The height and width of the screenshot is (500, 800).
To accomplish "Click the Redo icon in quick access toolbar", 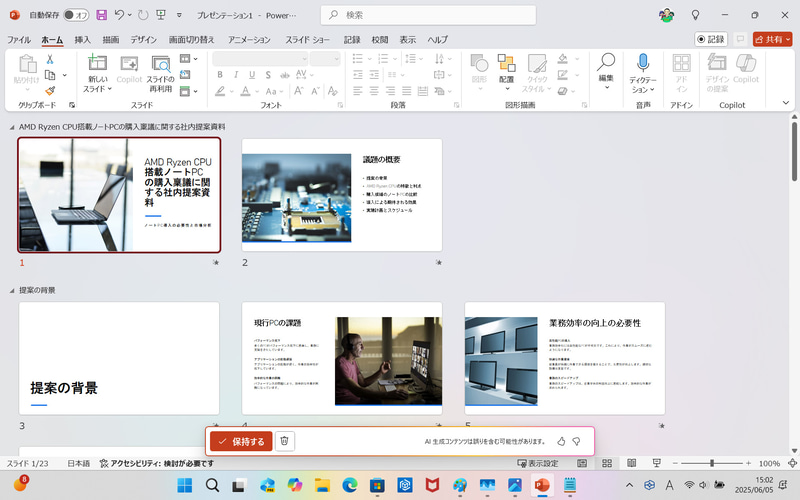I will (x=143, y=15).
